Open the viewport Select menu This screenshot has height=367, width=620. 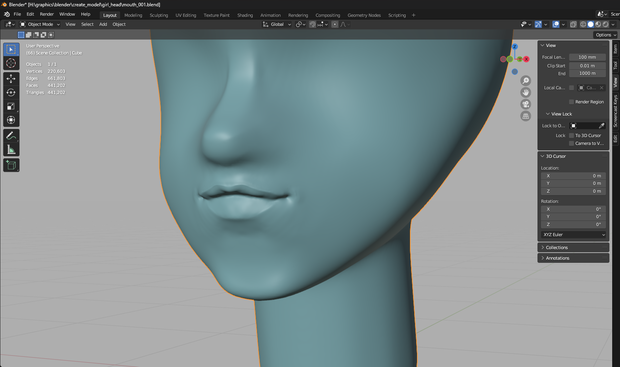tap(87, 25)
